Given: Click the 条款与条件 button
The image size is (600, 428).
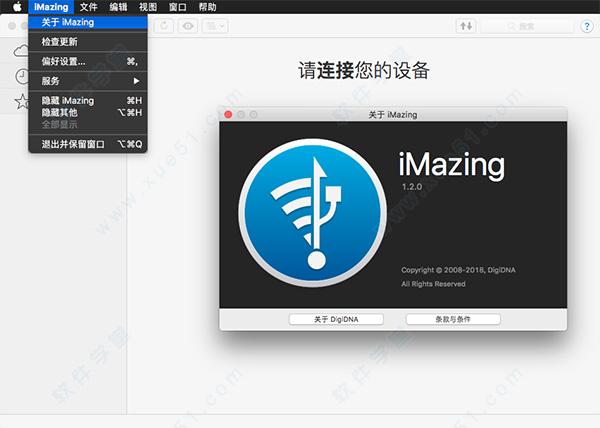Looking at the screenshot, I should [x=453, y=319].
